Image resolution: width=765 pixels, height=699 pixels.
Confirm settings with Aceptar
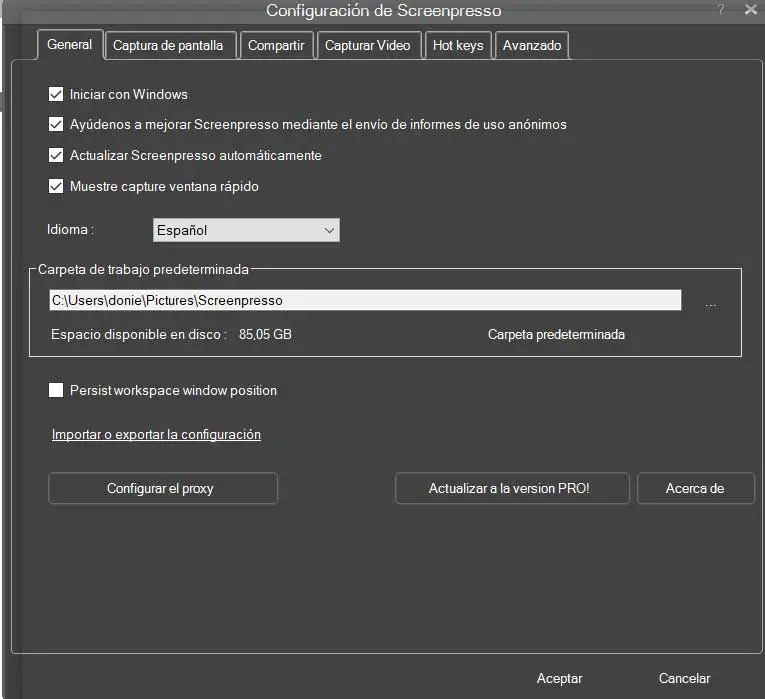[x=560, y=679]
